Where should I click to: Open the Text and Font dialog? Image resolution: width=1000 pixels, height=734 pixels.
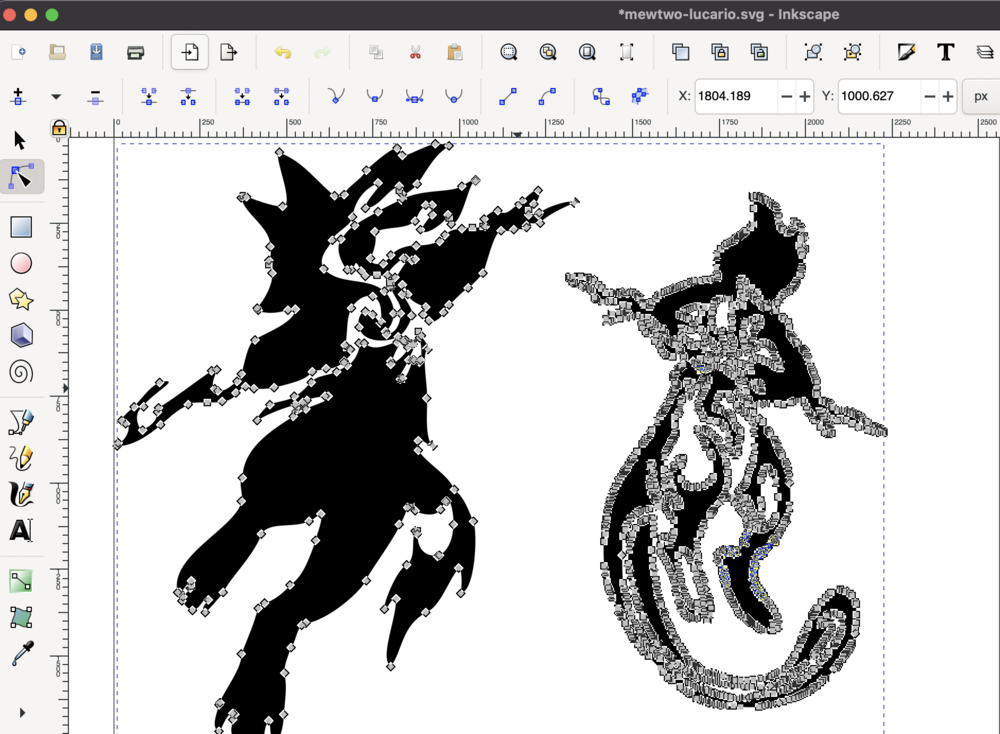click(946, 52)
